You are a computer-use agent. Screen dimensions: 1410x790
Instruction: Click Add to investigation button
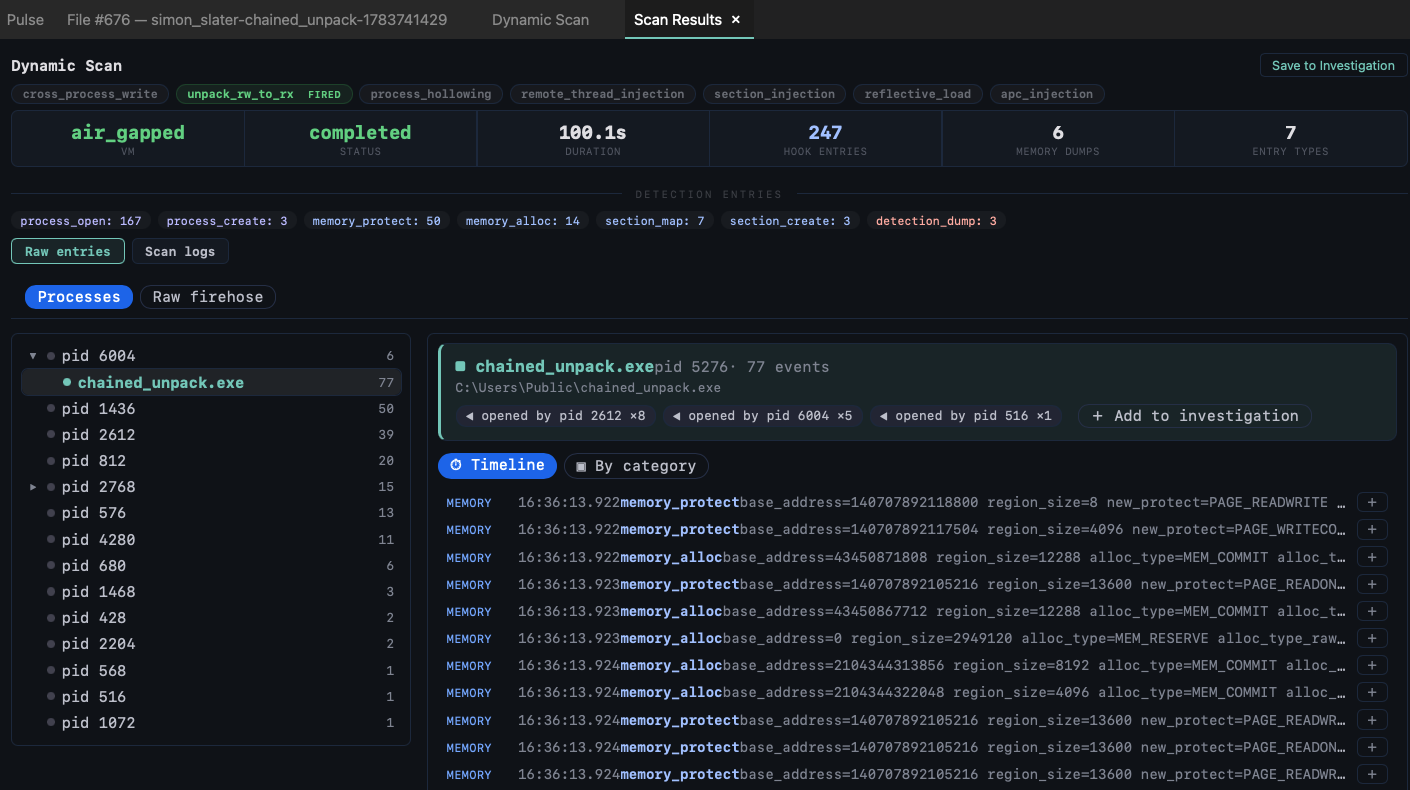(x=1195, y=416)
